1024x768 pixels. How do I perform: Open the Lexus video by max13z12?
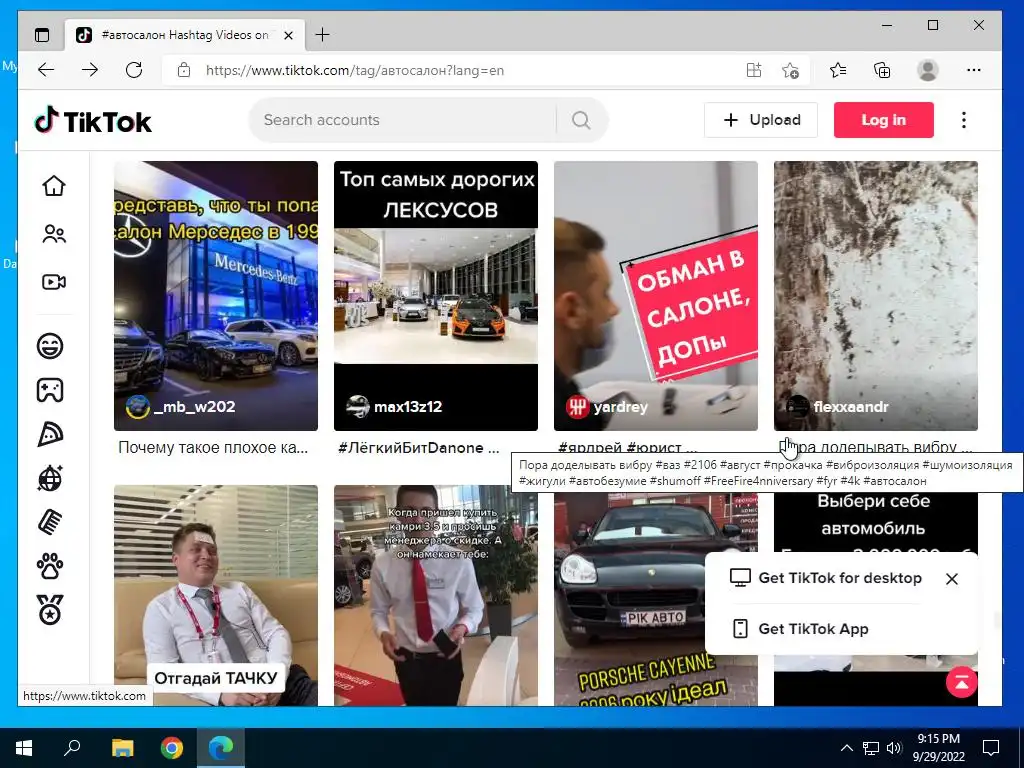tap(436, 296)
